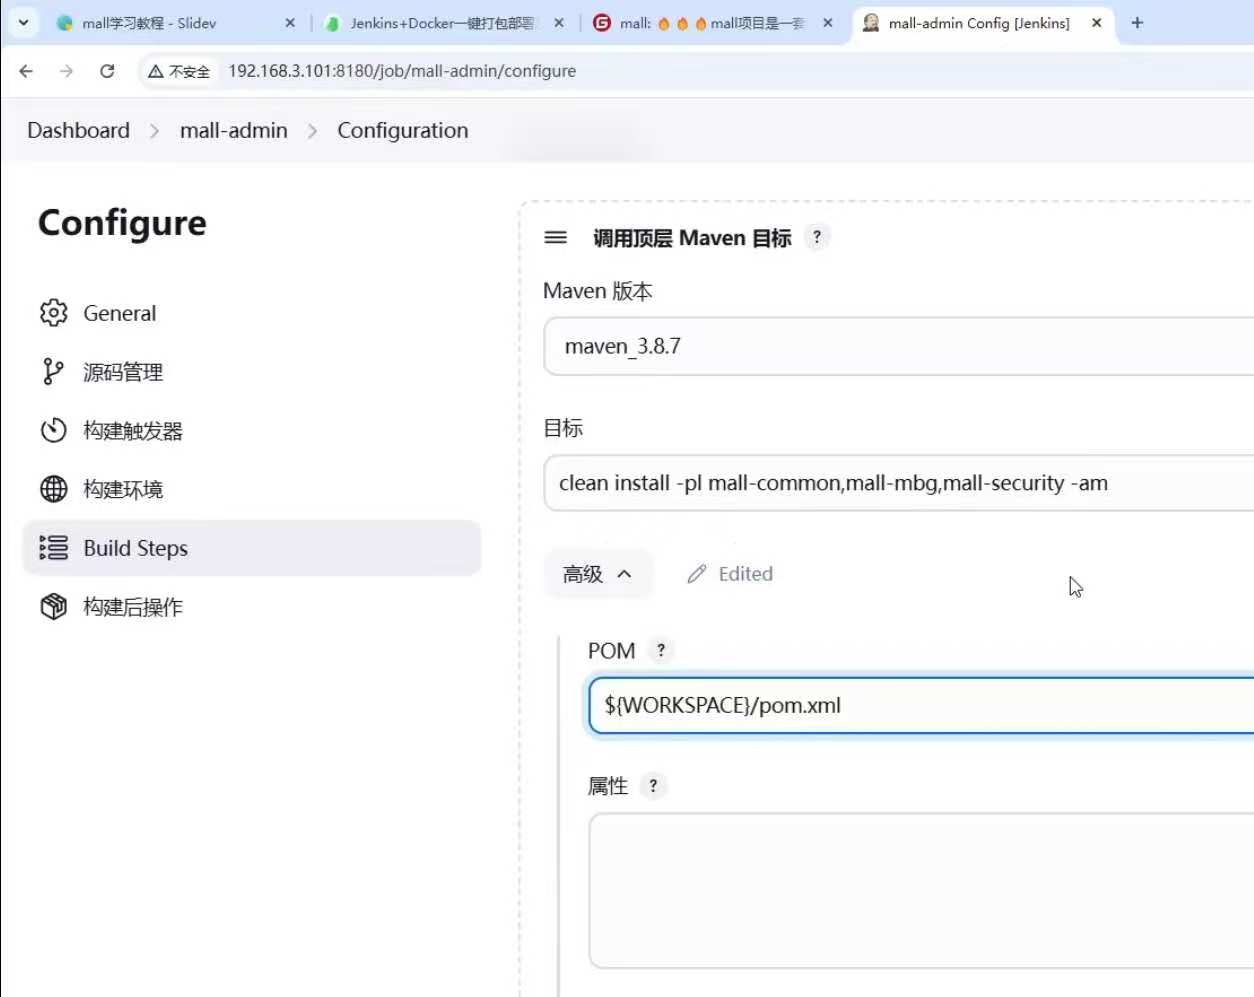Open help for the 属性 field
This screenshot has height=997, width=1254.
(653, 786)
